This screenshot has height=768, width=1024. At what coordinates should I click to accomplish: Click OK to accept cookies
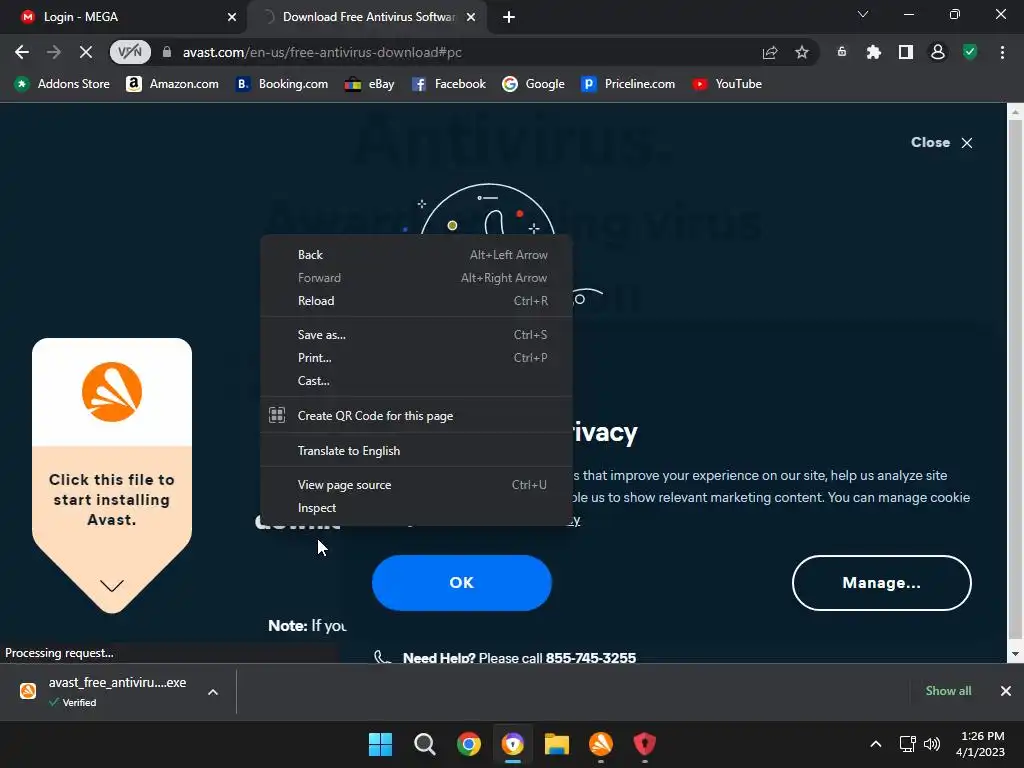pos(462,583)
